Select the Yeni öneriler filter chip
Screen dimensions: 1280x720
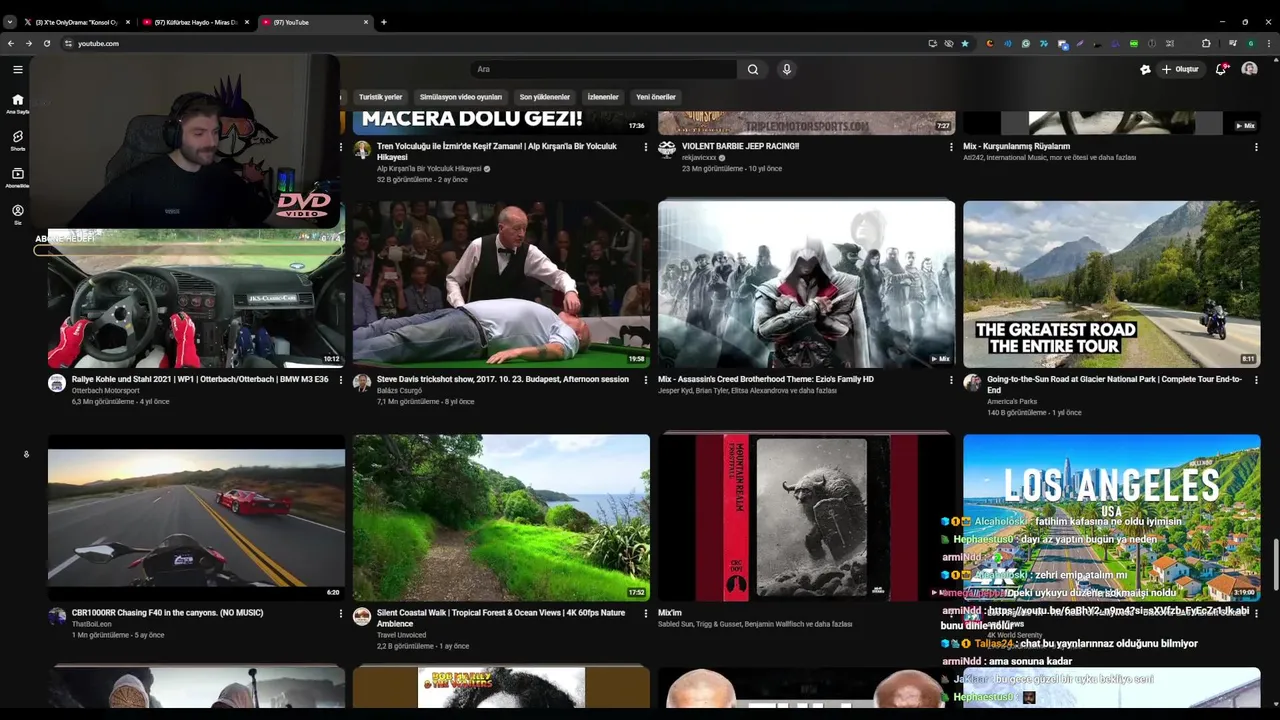(x=656, y=97)
